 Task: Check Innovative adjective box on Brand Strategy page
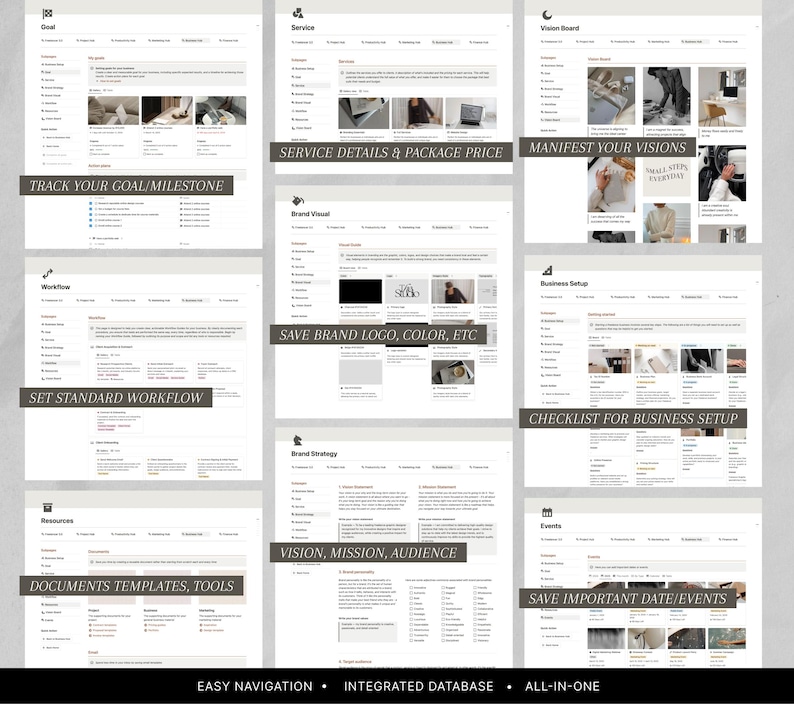tap(411, 588)
